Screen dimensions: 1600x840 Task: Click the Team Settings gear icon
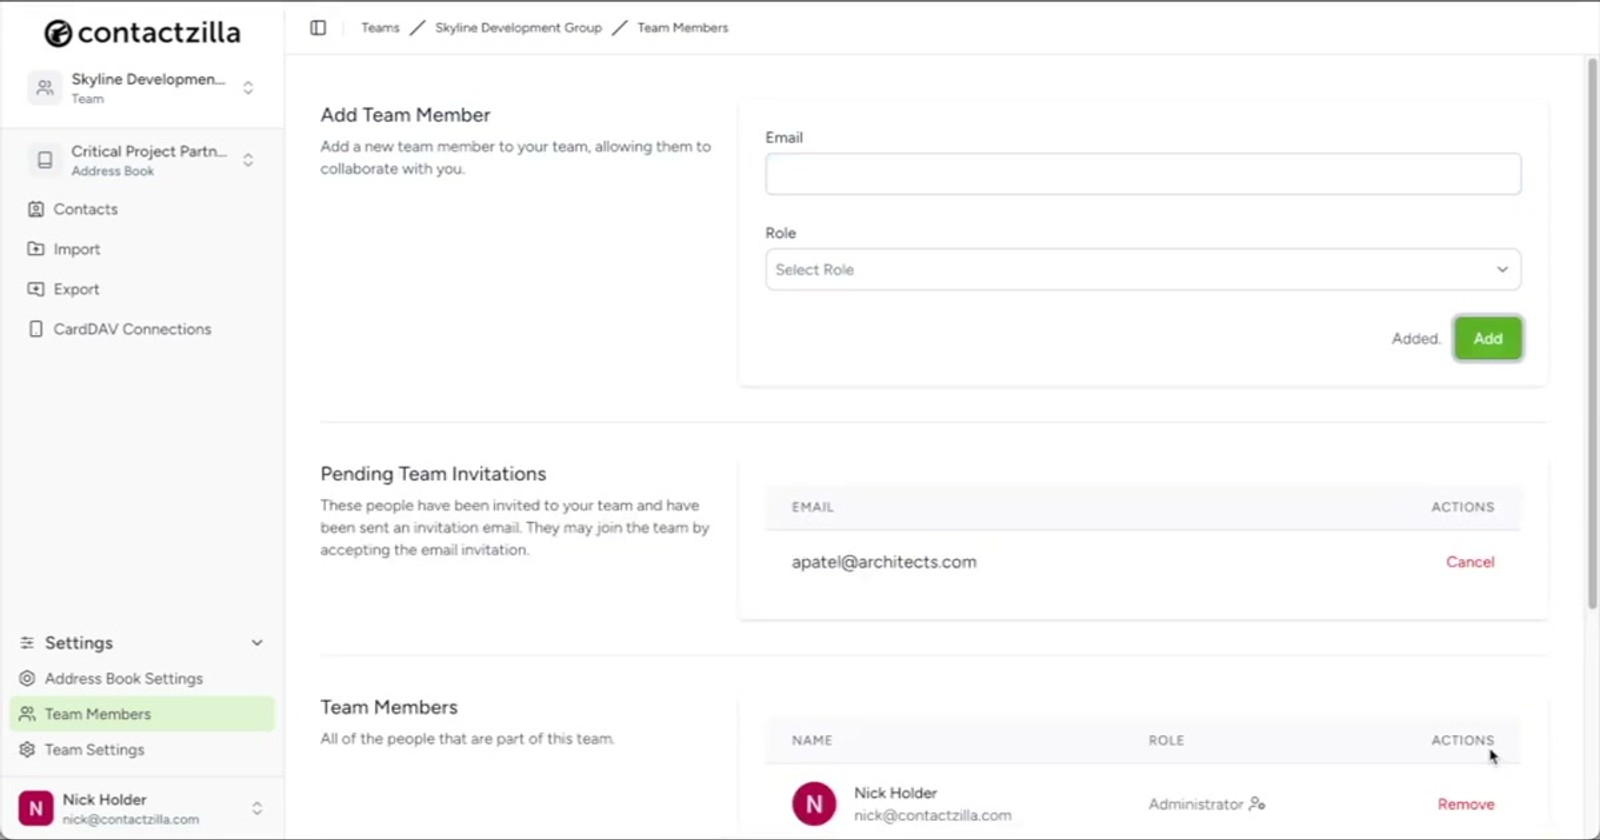point(27,749)
